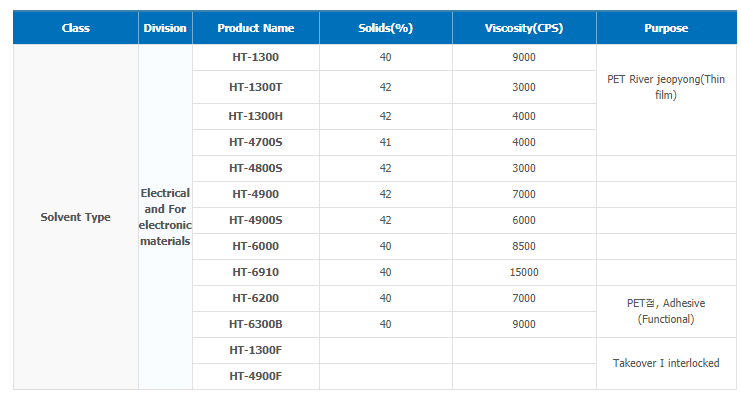The image size is (741, 397).
Task: Select the HT-4800S product cell
Action: [x=256, y=168]
